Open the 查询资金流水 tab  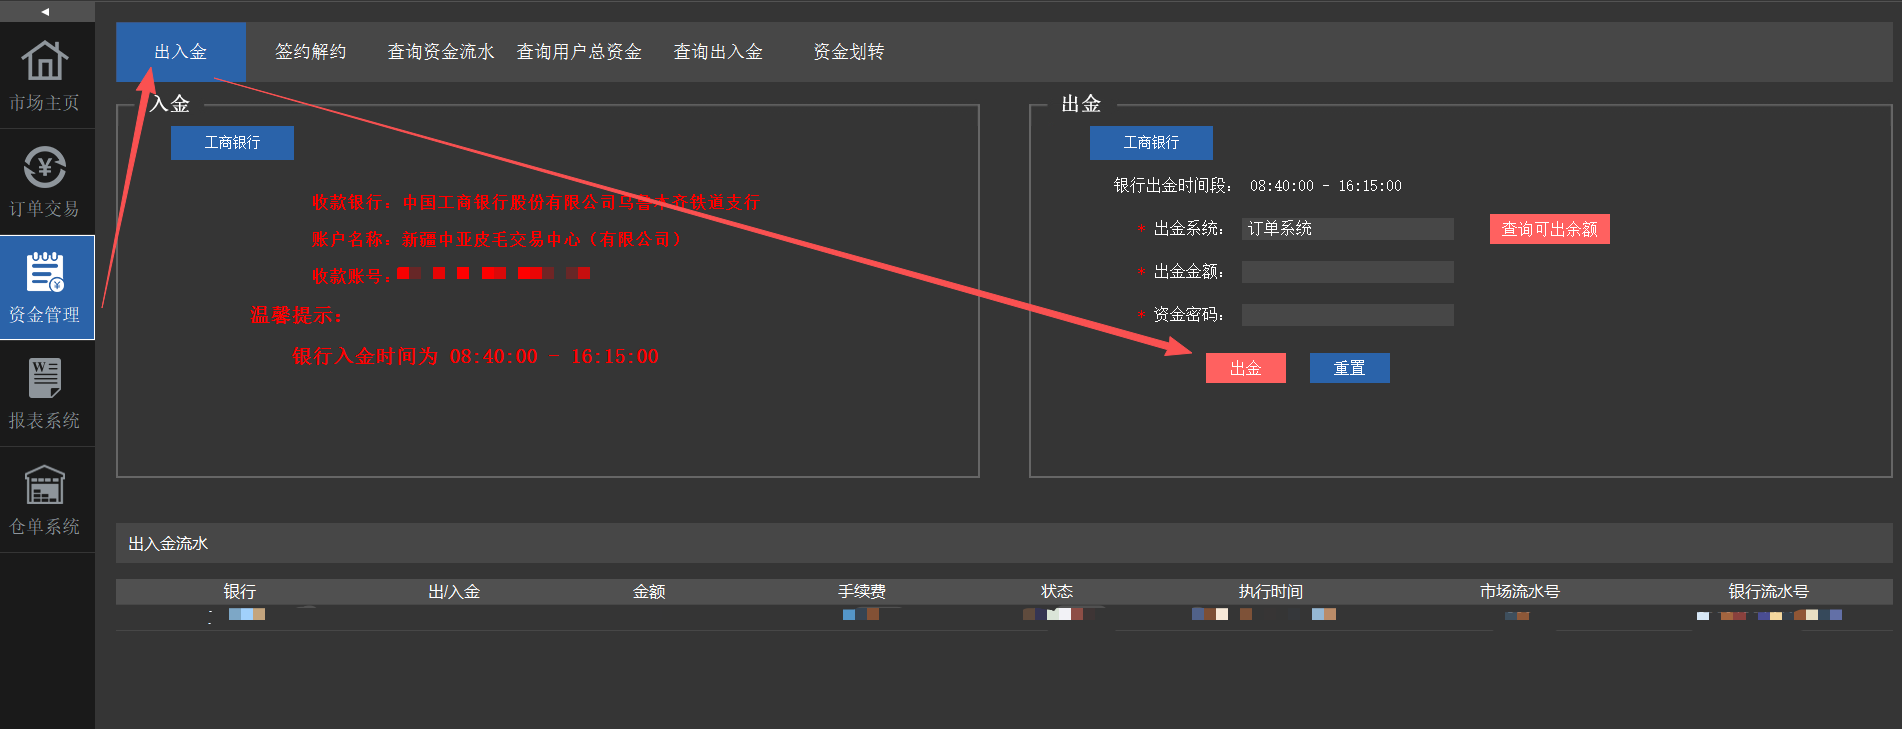441,52
